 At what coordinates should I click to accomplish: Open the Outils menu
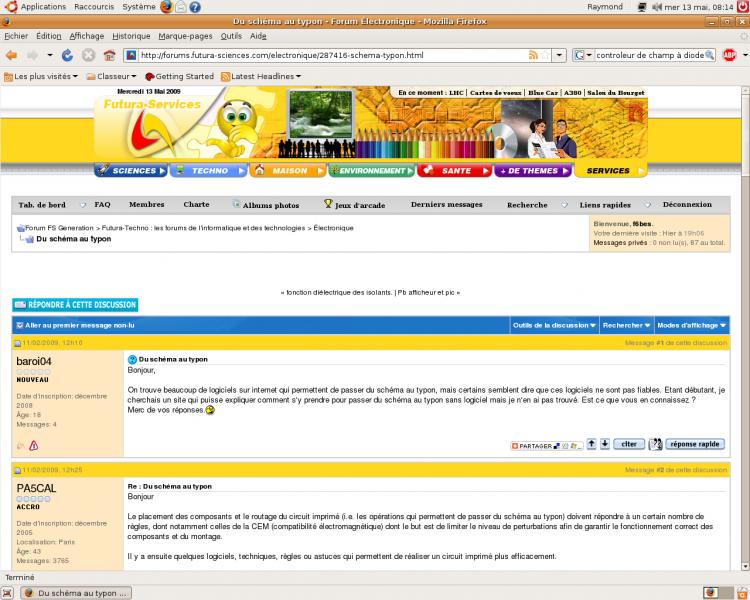pos(231,36)
